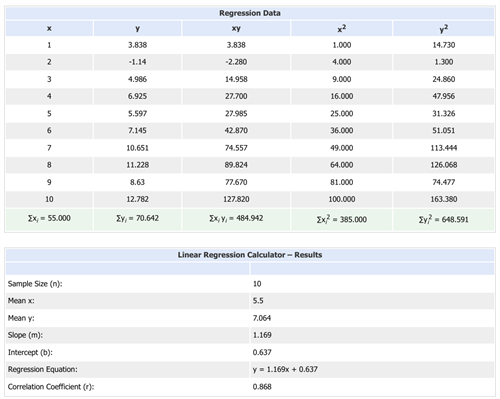Click y² value 126.068
This screenshot has width=500, height=399.
[x=444, y=165]
